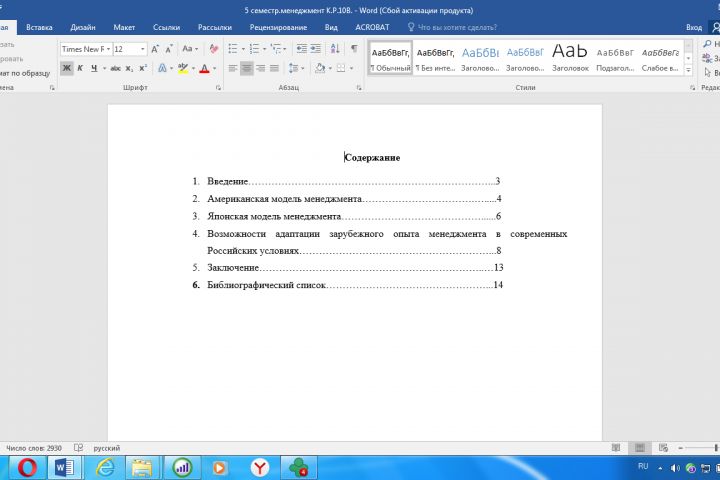Toggle show paragraph marks button
Image resolution: width=720 pixels, height=480 pixels.
point(354,49)
